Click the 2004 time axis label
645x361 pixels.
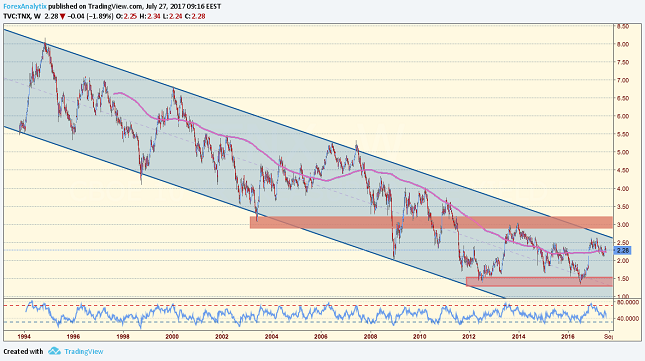click(x=271, y=336)
